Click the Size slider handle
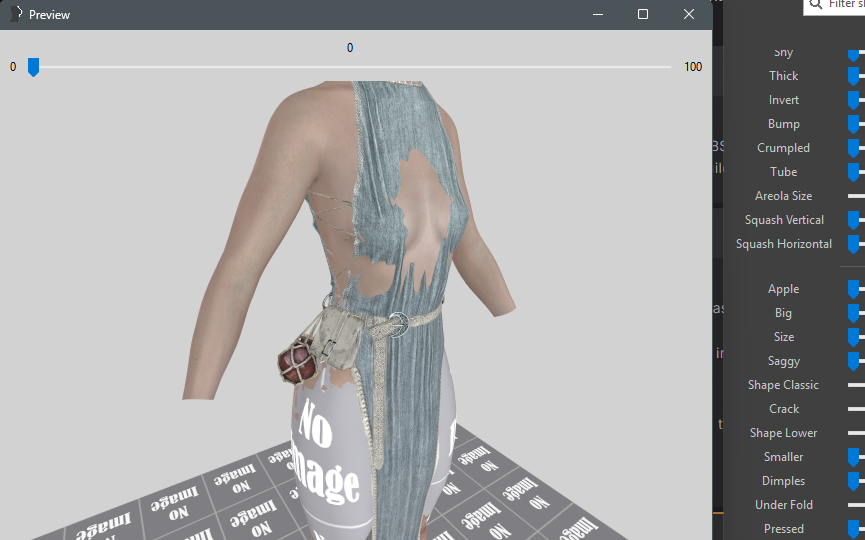865x540 pixels. pyautogui.click(x=853, y=337)
